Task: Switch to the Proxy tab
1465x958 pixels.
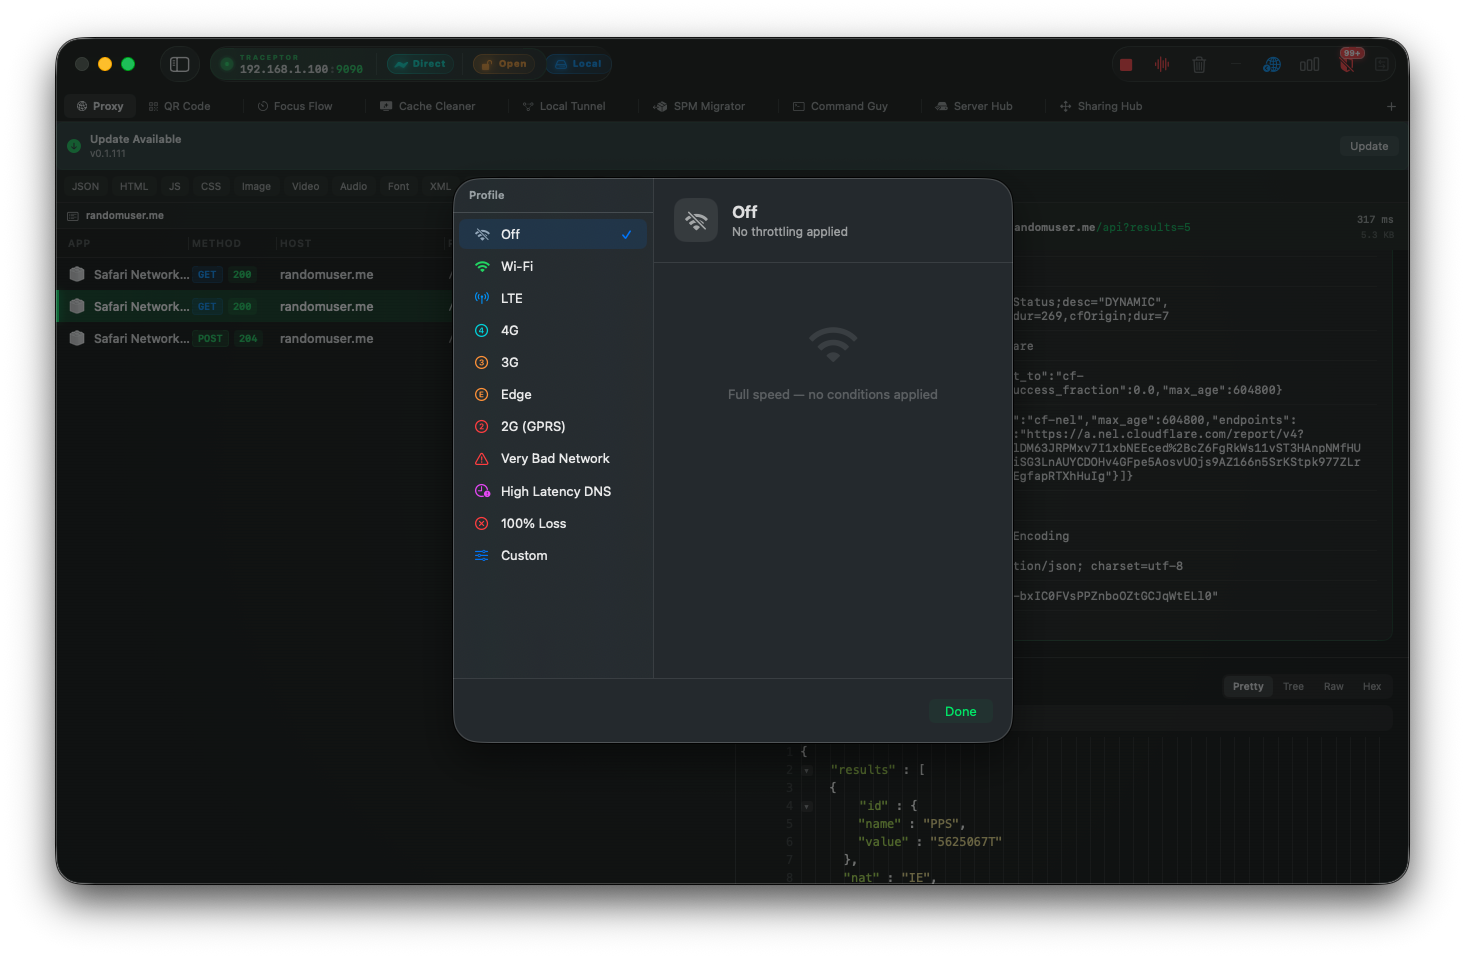Action: click(x=100, y=106)
